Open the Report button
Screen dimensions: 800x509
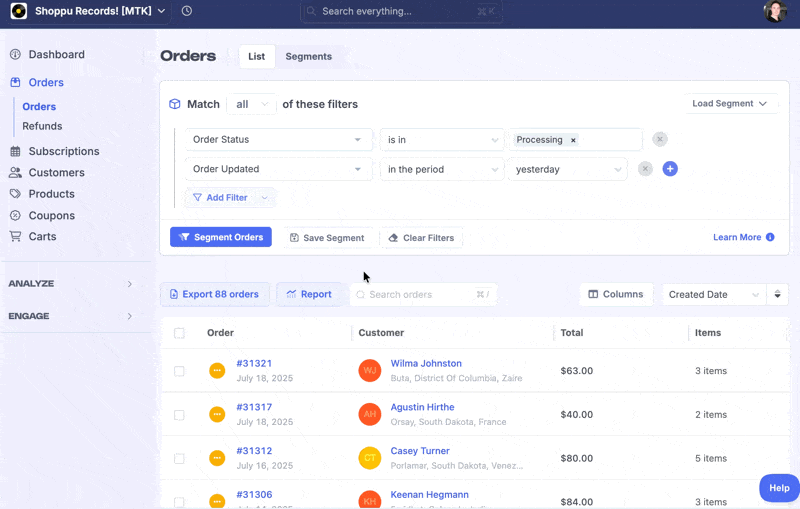point(309,294)
